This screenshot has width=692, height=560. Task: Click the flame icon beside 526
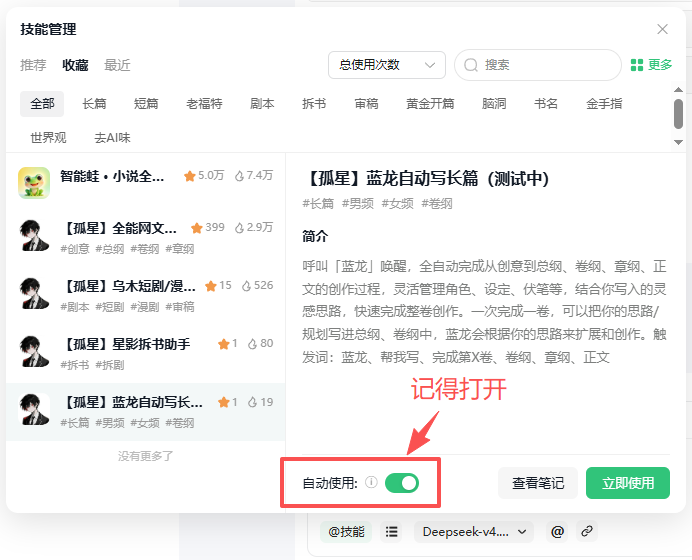point(246,286)
